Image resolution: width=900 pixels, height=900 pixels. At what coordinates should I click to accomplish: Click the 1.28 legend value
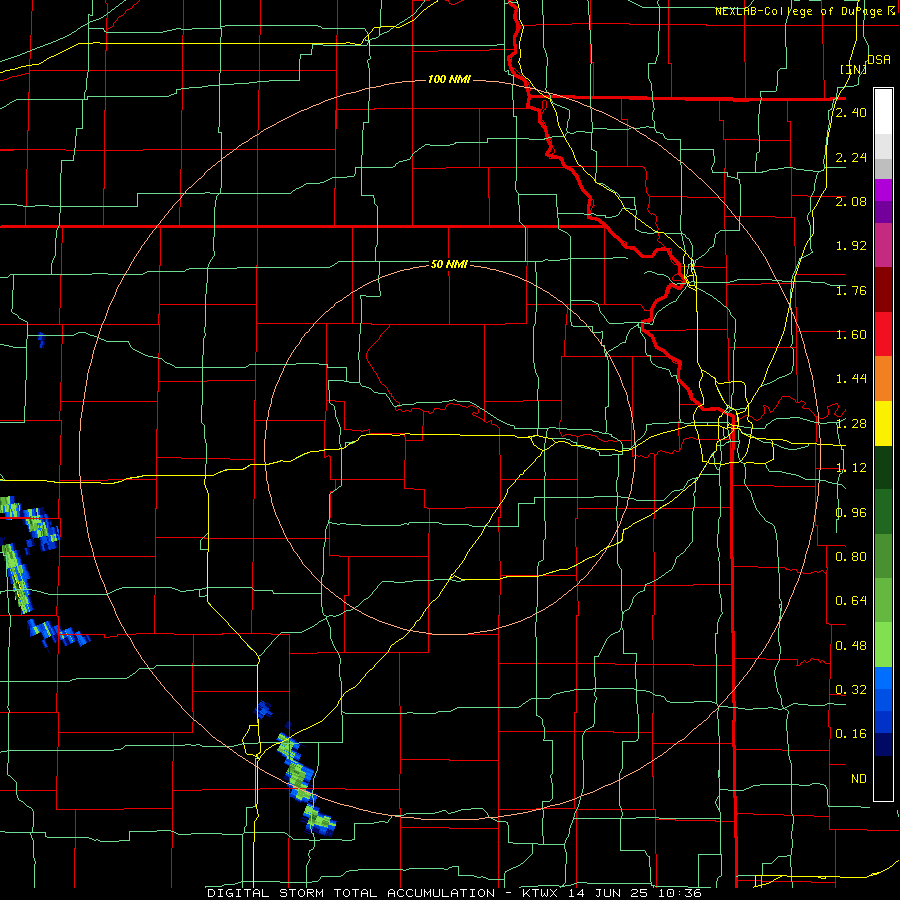(x=851, y=424)
